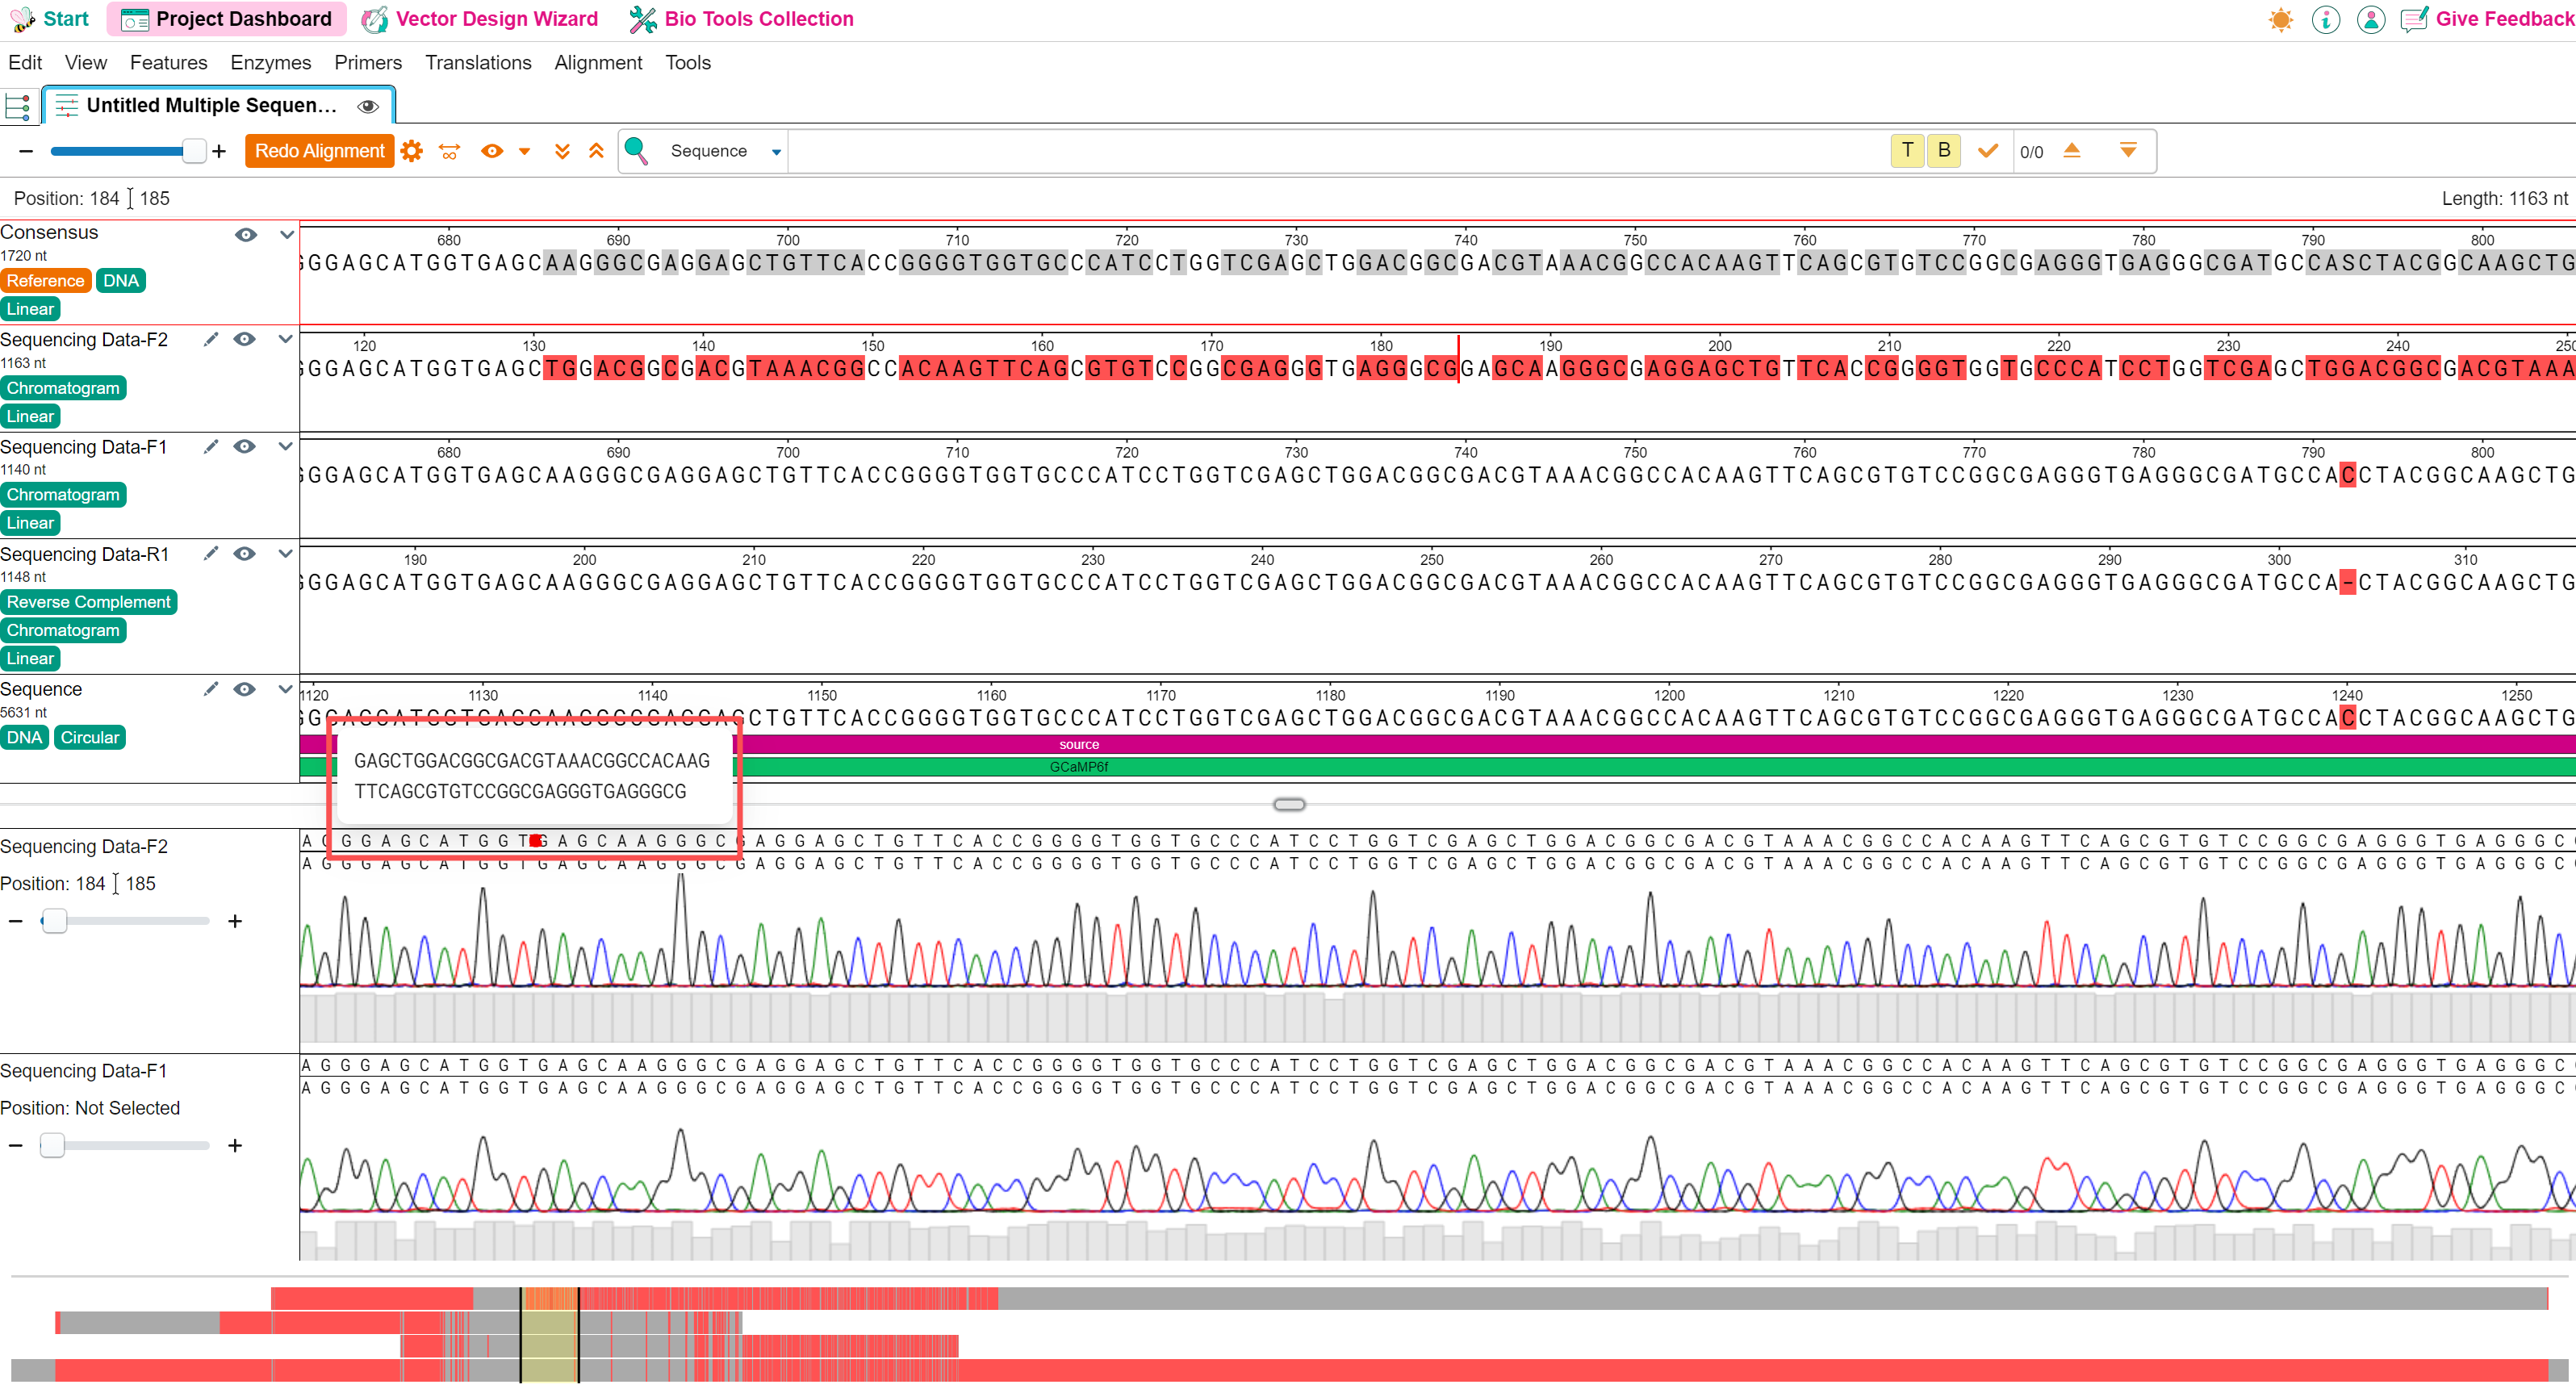
Task: Adjust the top zoom slider handle
Action: [194, 151]
